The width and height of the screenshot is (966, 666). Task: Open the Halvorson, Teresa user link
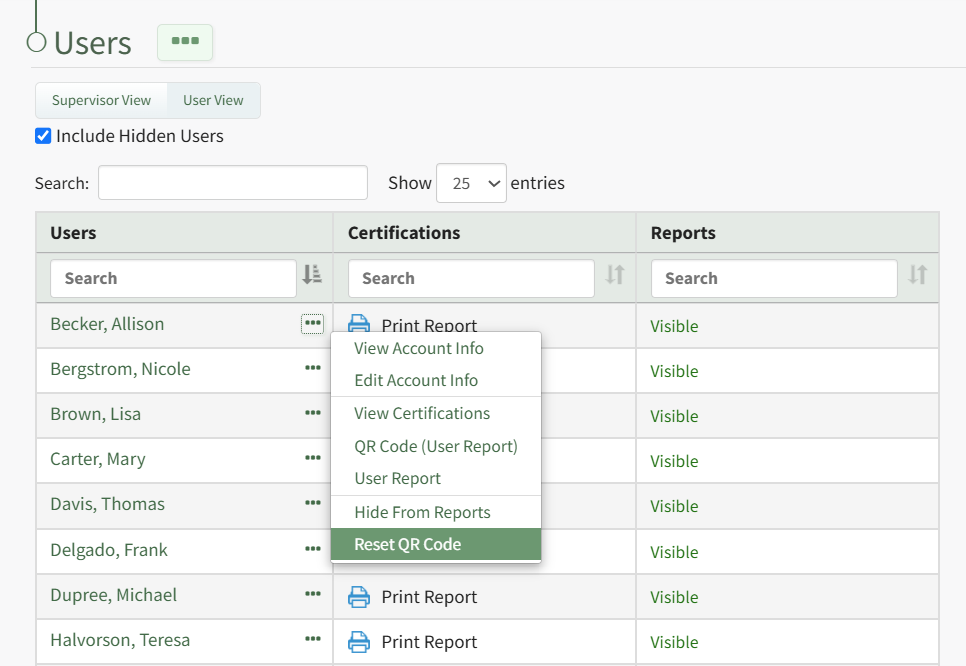pos(120,640)
